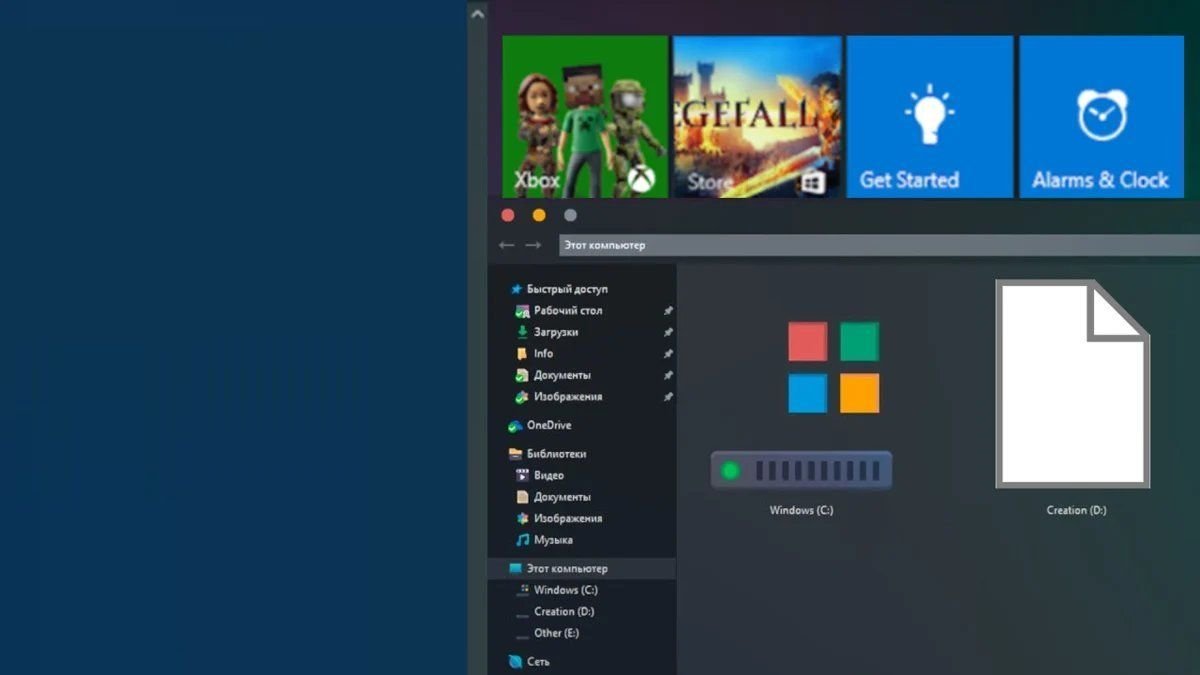
Task: Click the Сеть network icon
Action: tap(515, 662)
